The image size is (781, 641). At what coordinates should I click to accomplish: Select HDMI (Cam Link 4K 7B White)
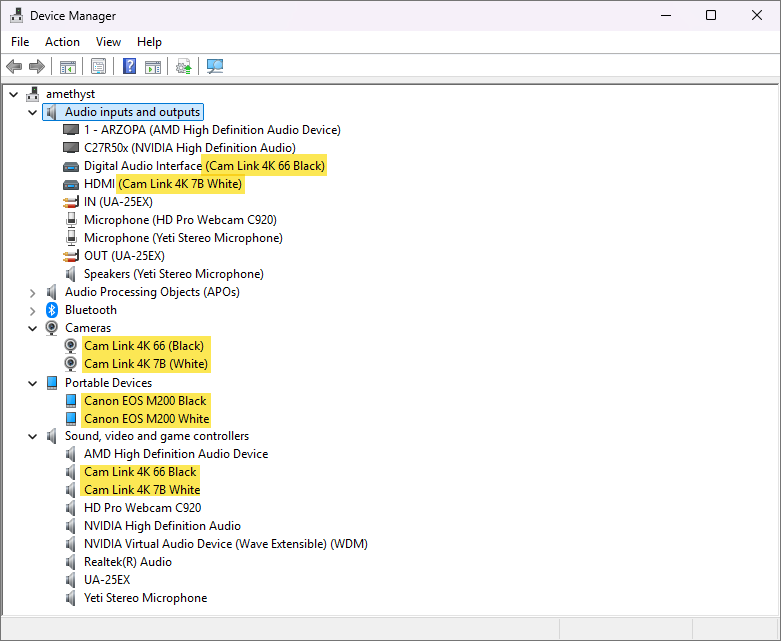pos(163,184)
